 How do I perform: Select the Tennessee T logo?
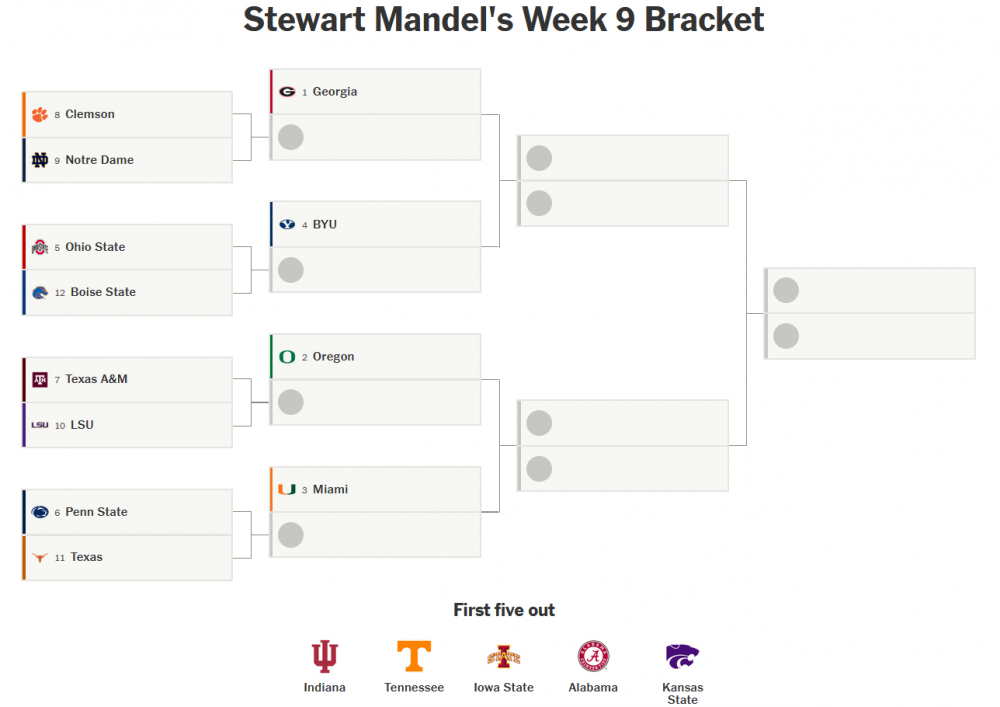[x=414, y=657]
